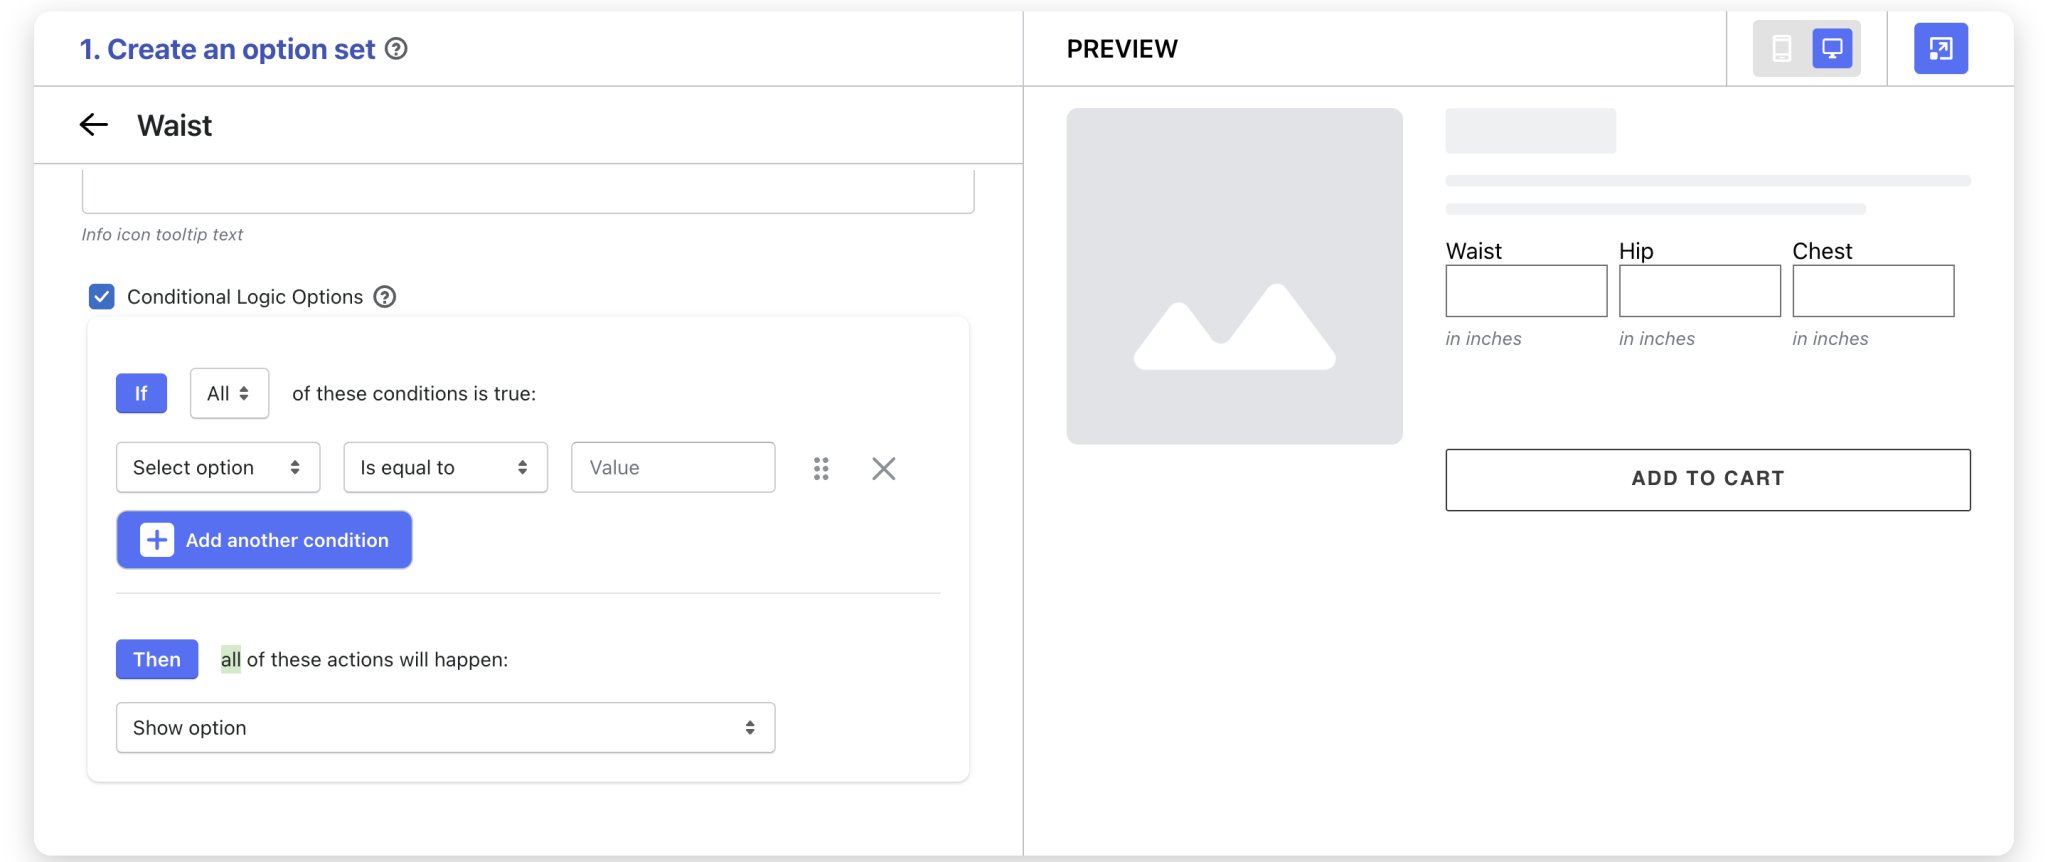Click the drag handle on the condition row

pos(821,468)
